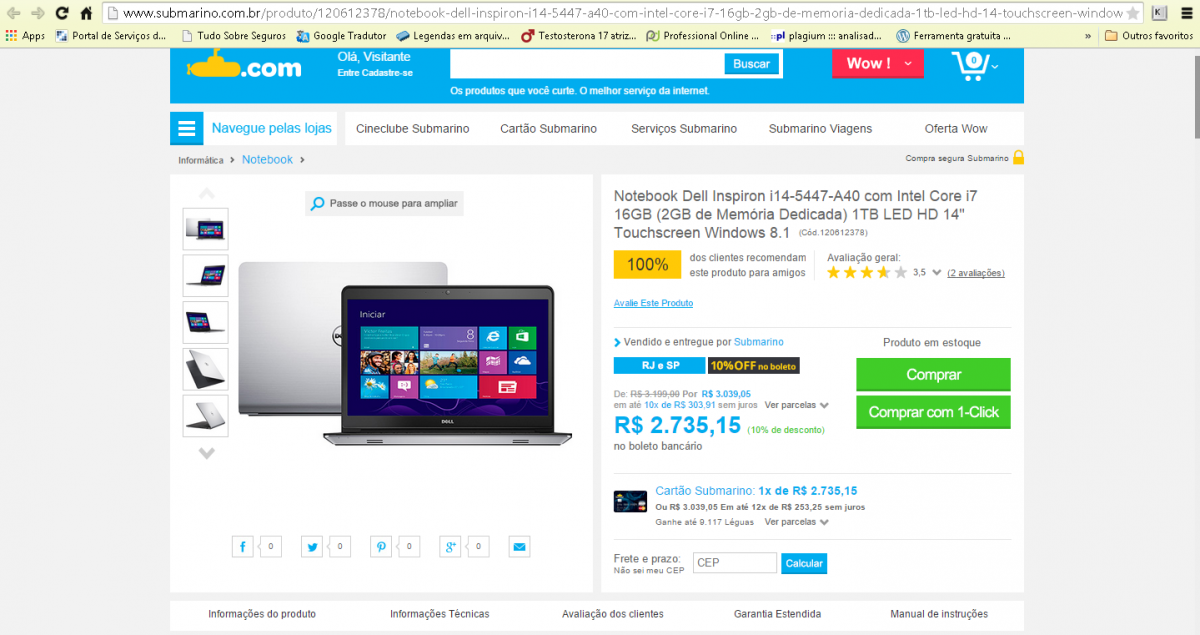Viewport: 1200px width, 635px height.
Task: Select the fifth laptop thumbnail
Action: (x=205, y=416)
